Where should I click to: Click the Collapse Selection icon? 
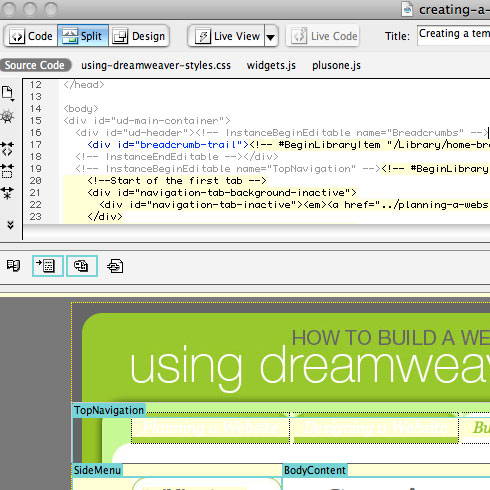[x=7, y=171]
